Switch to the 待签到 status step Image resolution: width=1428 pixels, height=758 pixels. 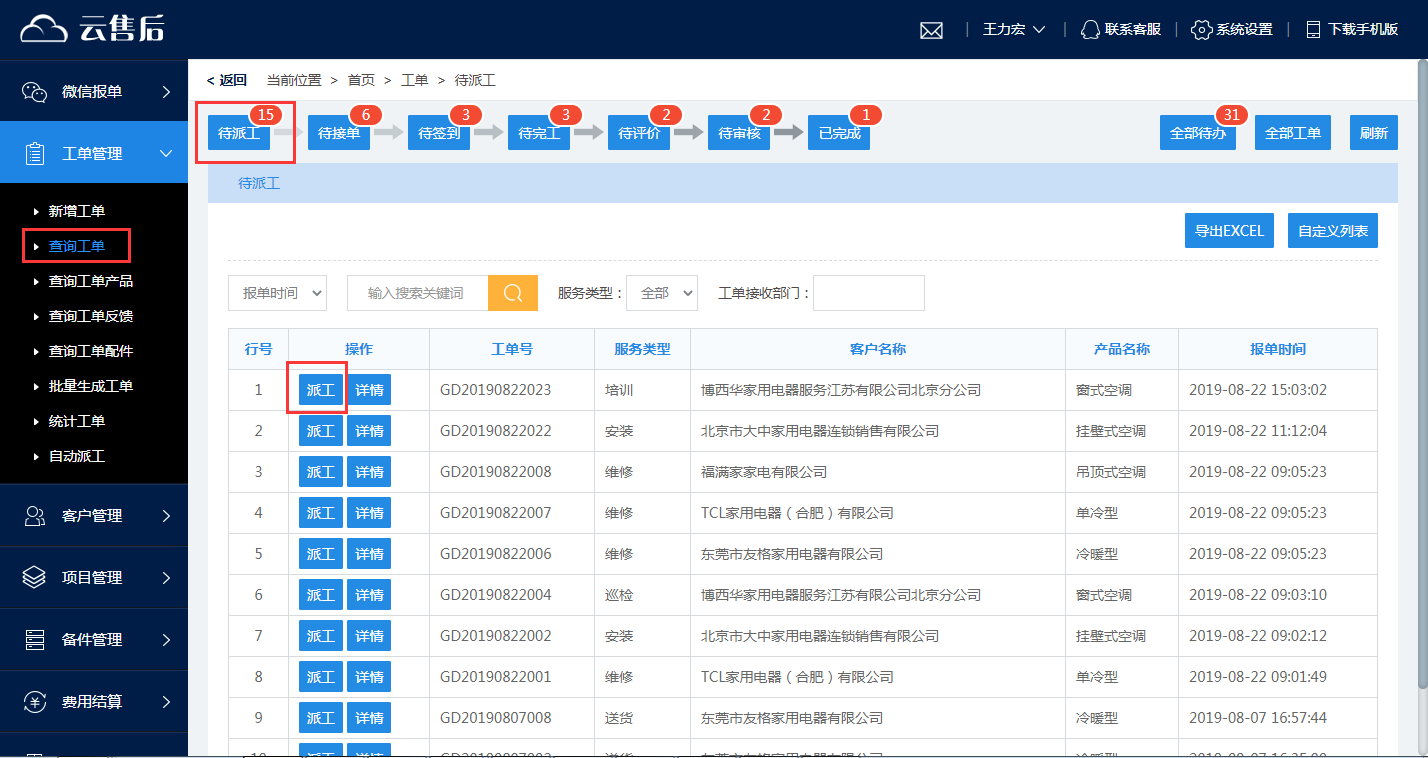pos(439,133)
